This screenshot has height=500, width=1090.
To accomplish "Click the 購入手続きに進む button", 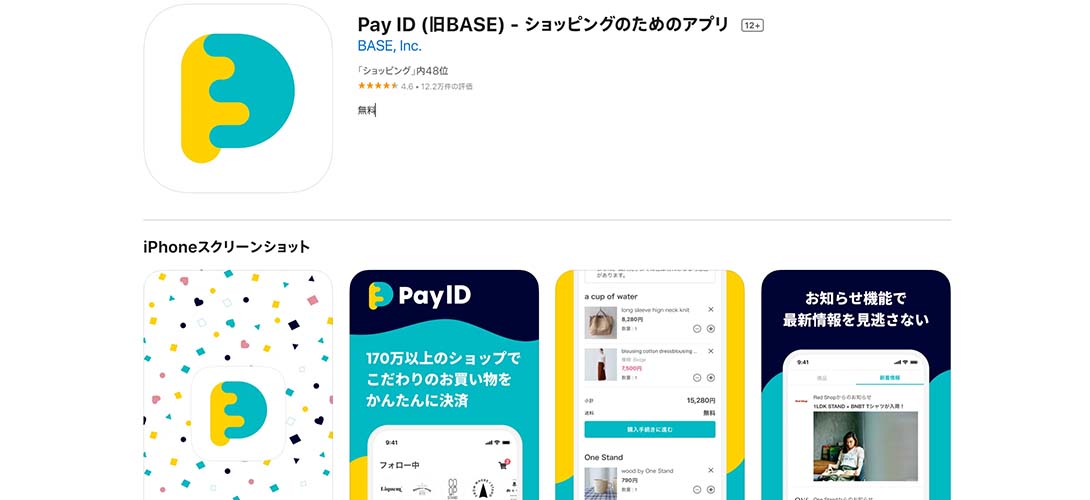I will point(649,429).
